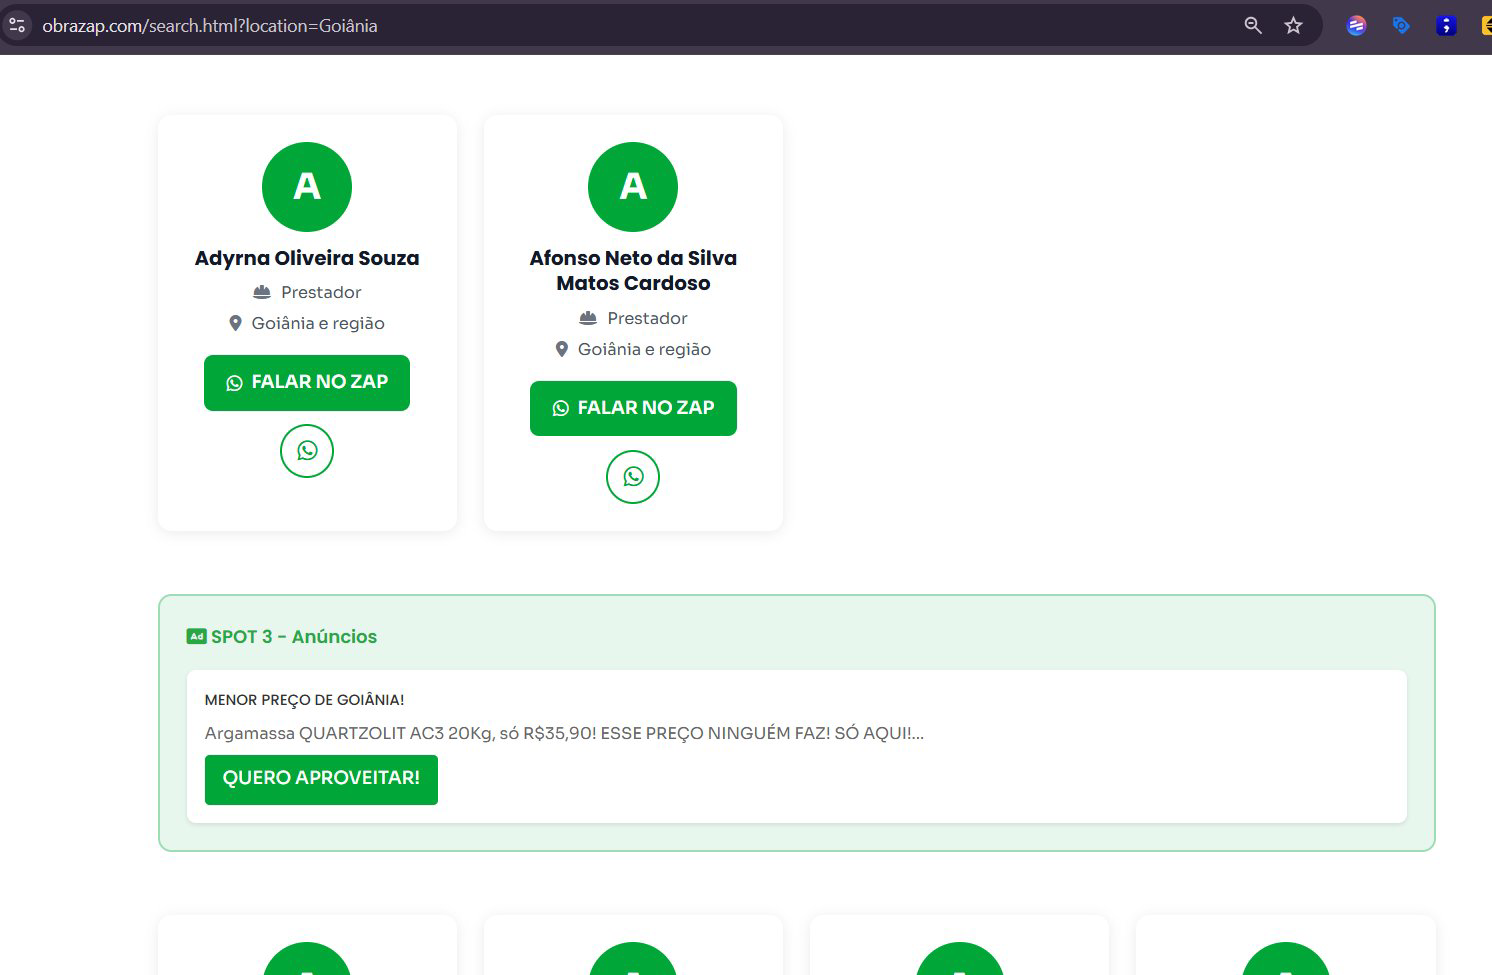Viewport: 1492px width, 975px height.
Task: Open Adyrna Oliveira Souza name heading
Action: click(x=307, y=258)
